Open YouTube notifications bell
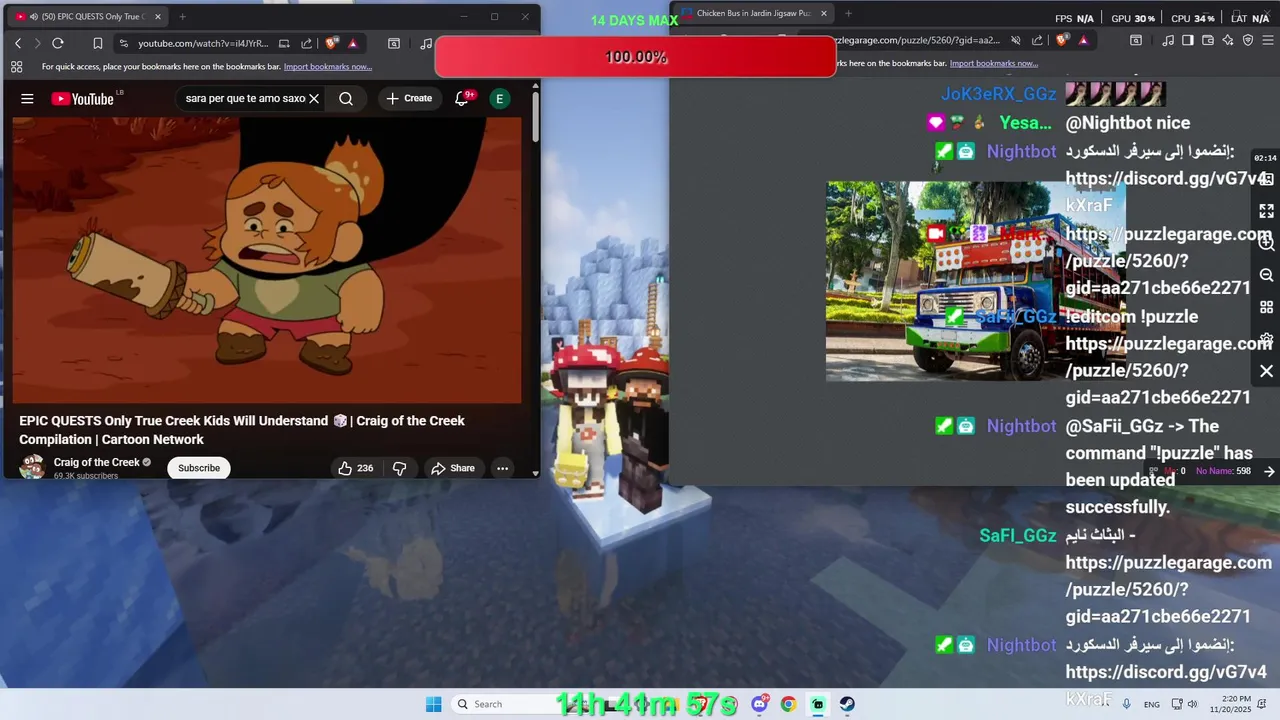The width and height of the screenshot is (1280, 720). [462, 98]
